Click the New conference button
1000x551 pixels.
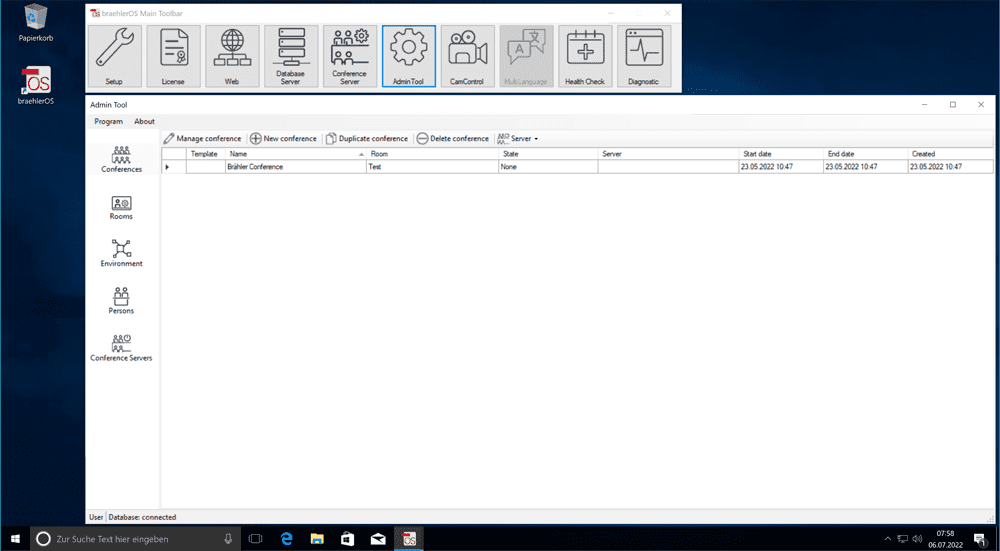tap(283, 139)
